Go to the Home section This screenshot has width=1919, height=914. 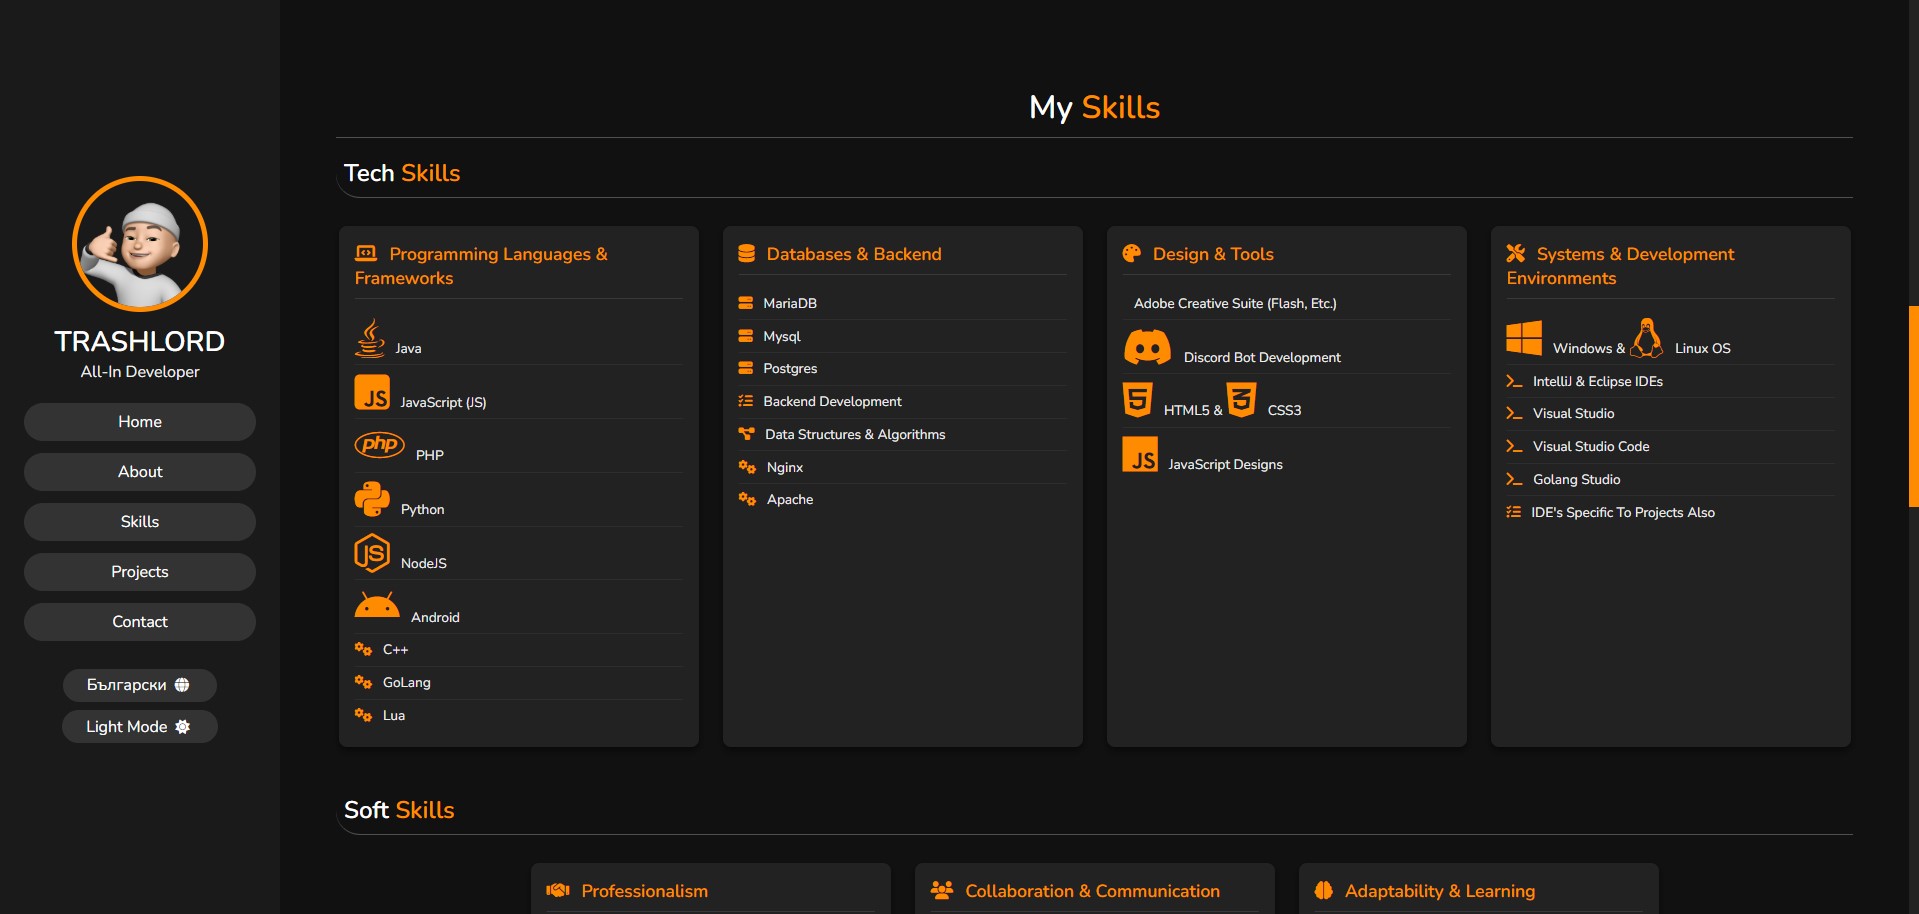(x=140, y=422)
